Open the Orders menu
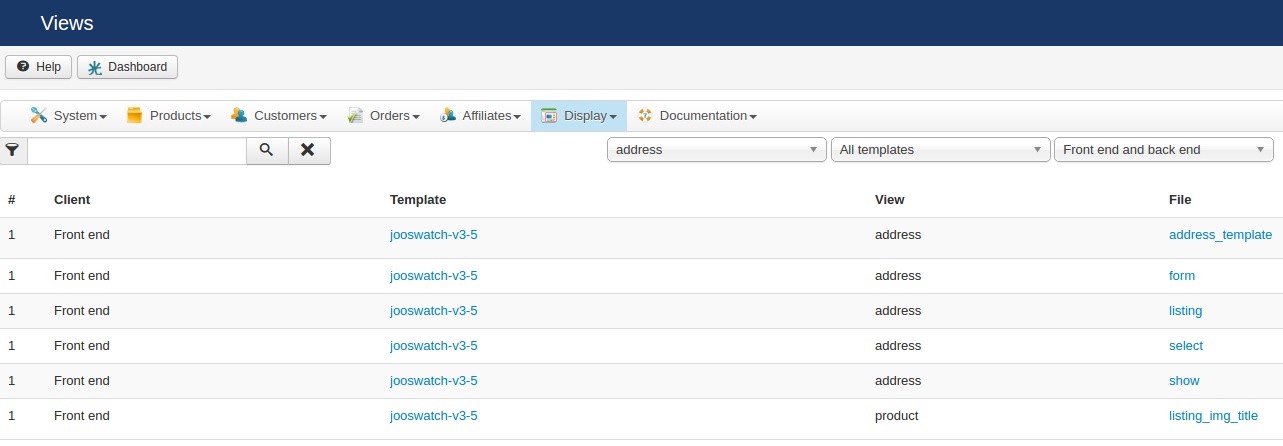 click(383, 116)
